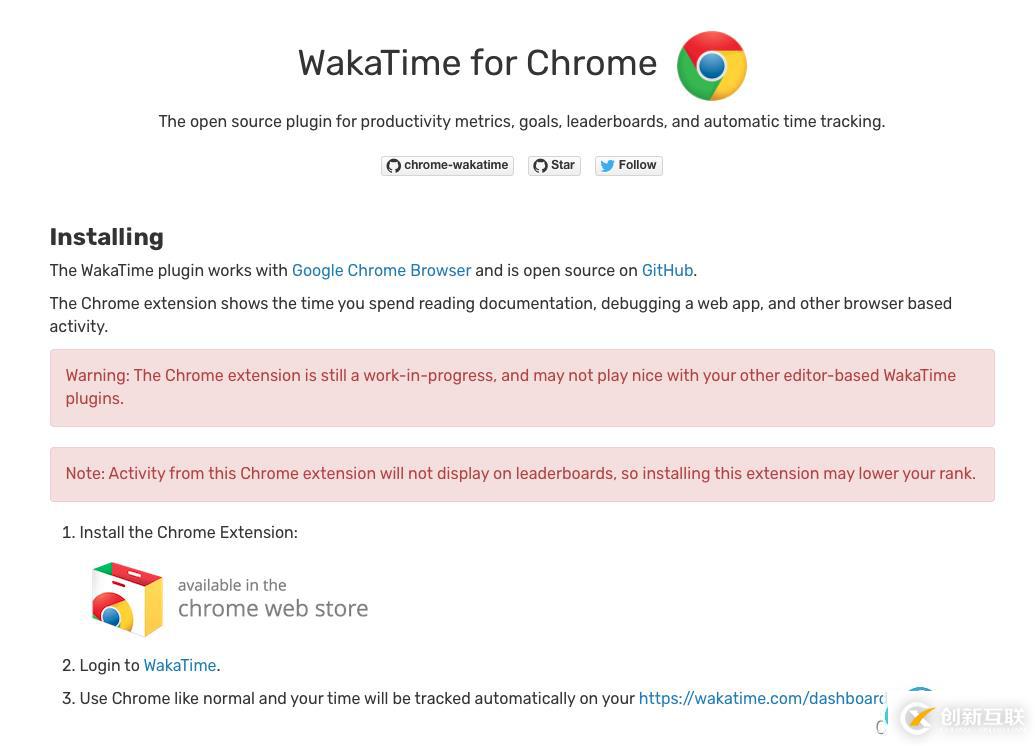Viewport: 1035px width, 746px height.
Task: Open the chrome-wakatime GitHub repository button
Action: [x=447, y=165]
